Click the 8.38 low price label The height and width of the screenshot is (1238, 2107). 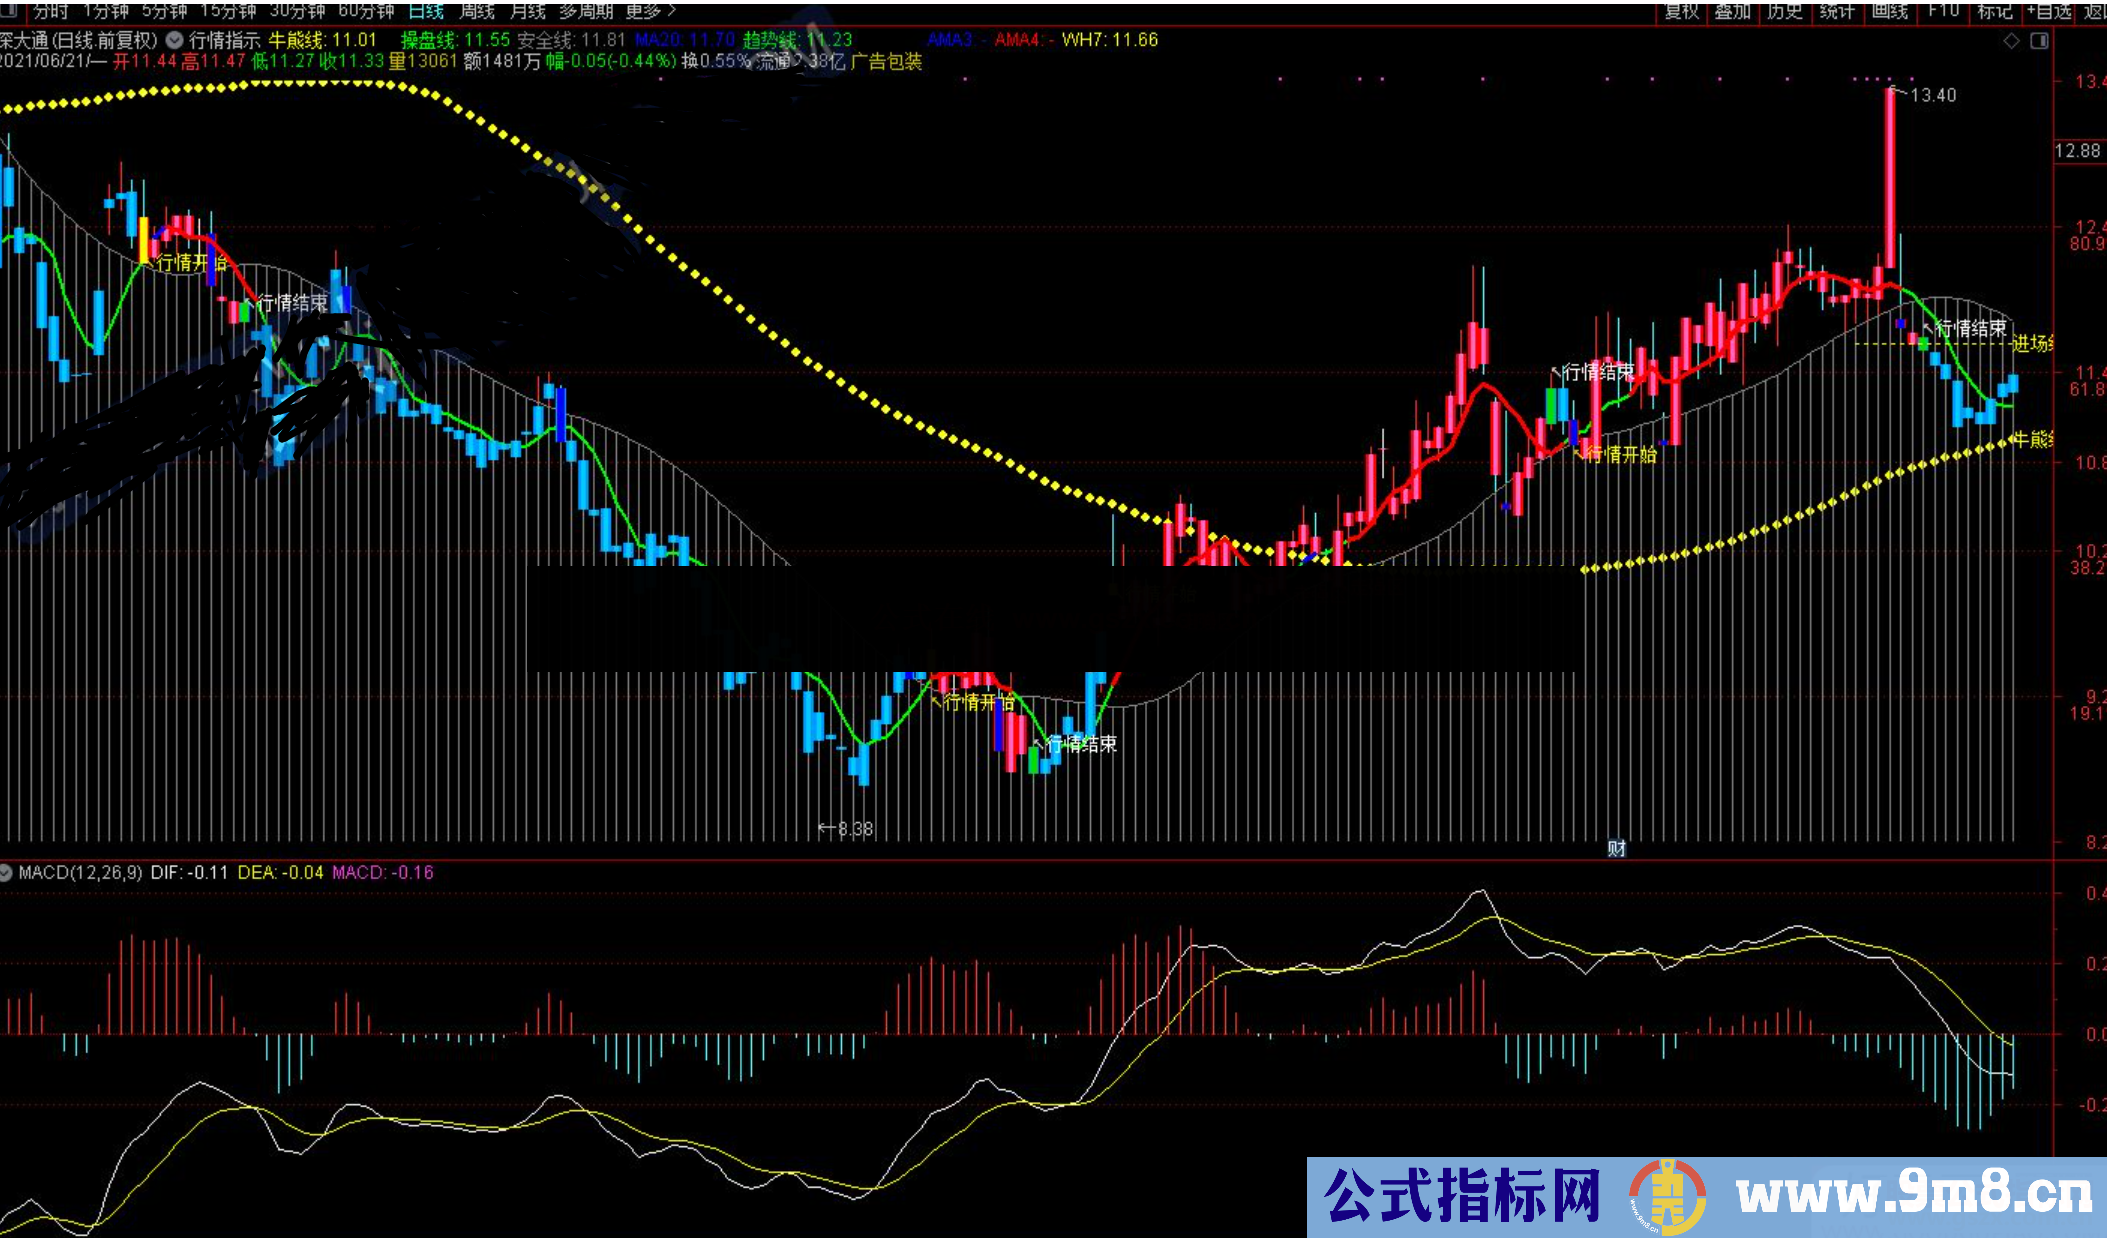(854, 829)
